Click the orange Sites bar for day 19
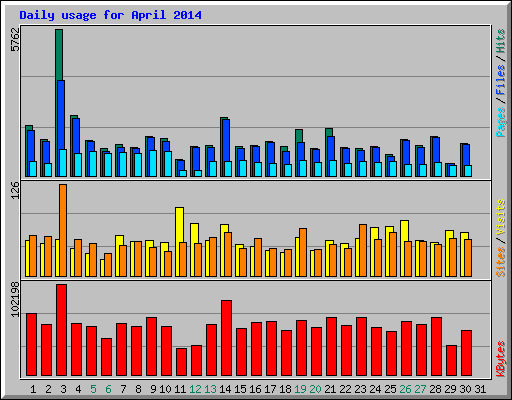The width and height of the screenshot is (512, 400). [x=303, y=252]
